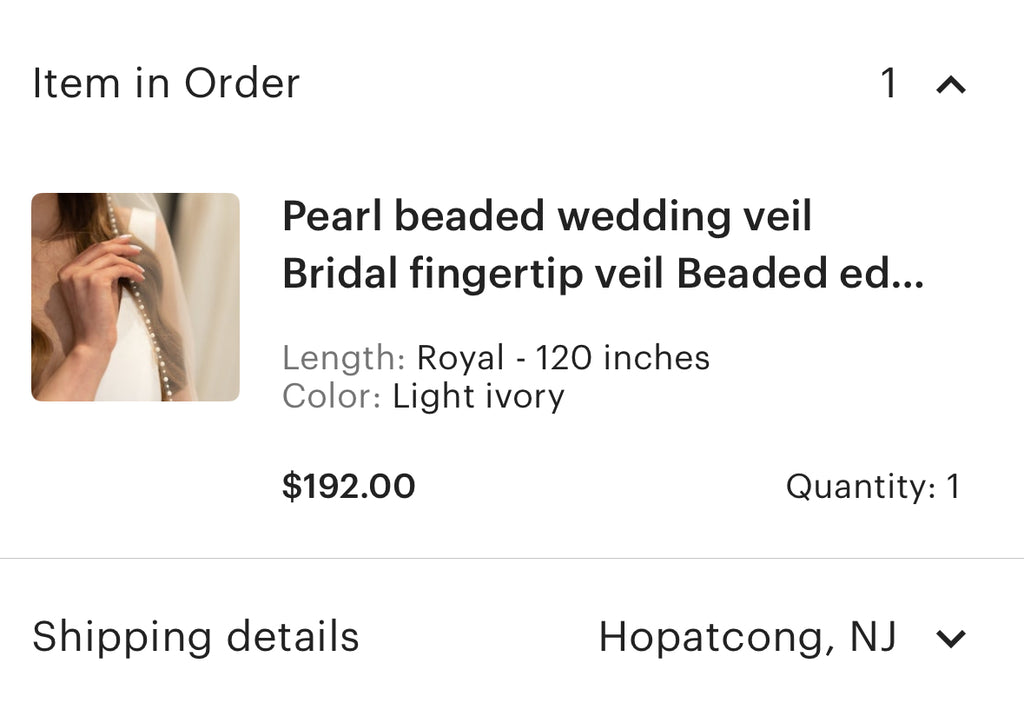Click the $192.00 price
This screenshot has height=703, width=1024.
click(348, 486)
